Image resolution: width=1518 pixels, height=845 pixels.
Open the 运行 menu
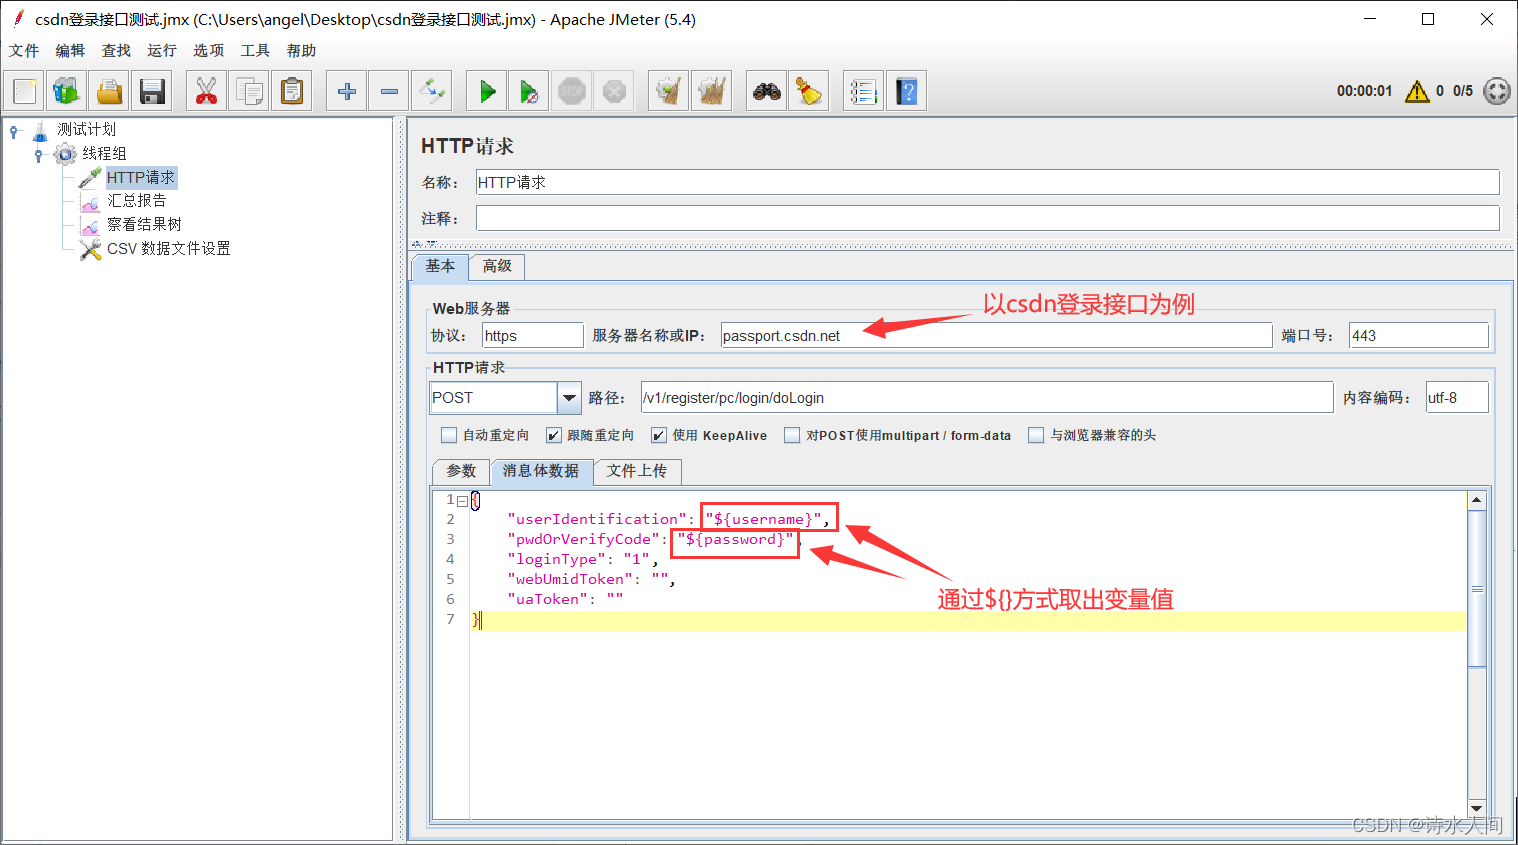(x=162, y=50)
